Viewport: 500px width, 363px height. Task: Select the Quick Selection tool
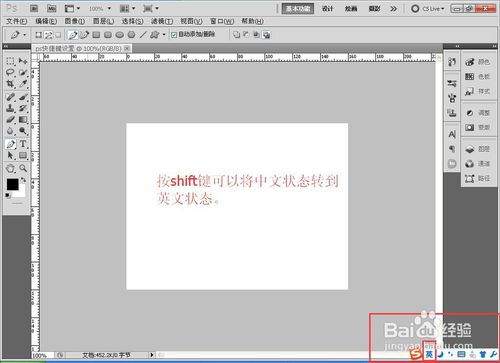(x=23, y=72)
